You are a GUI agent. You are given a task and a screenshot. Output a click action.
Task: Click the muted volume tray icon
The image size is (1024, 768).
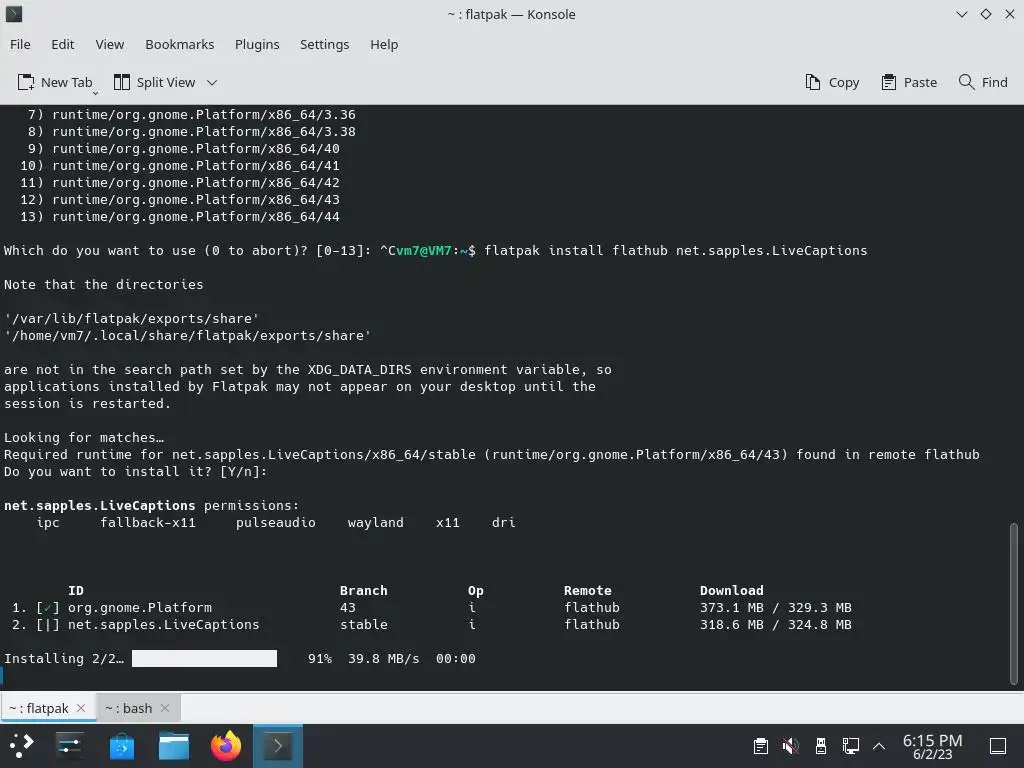[790, 746]
